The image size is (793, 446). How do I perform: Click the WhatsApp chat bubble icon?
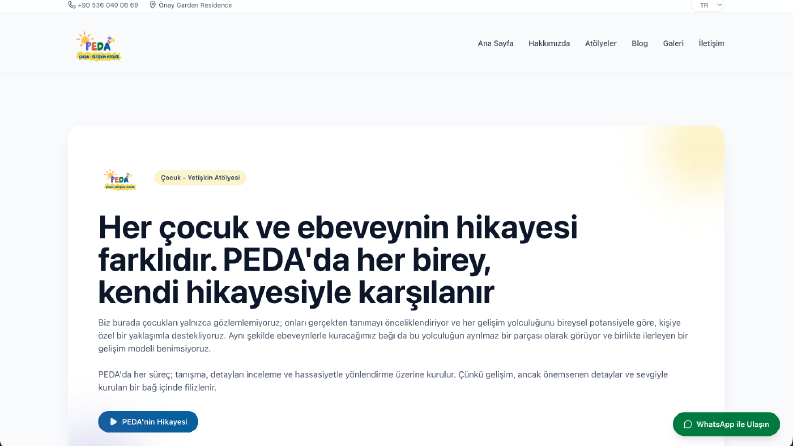[688, 424]
